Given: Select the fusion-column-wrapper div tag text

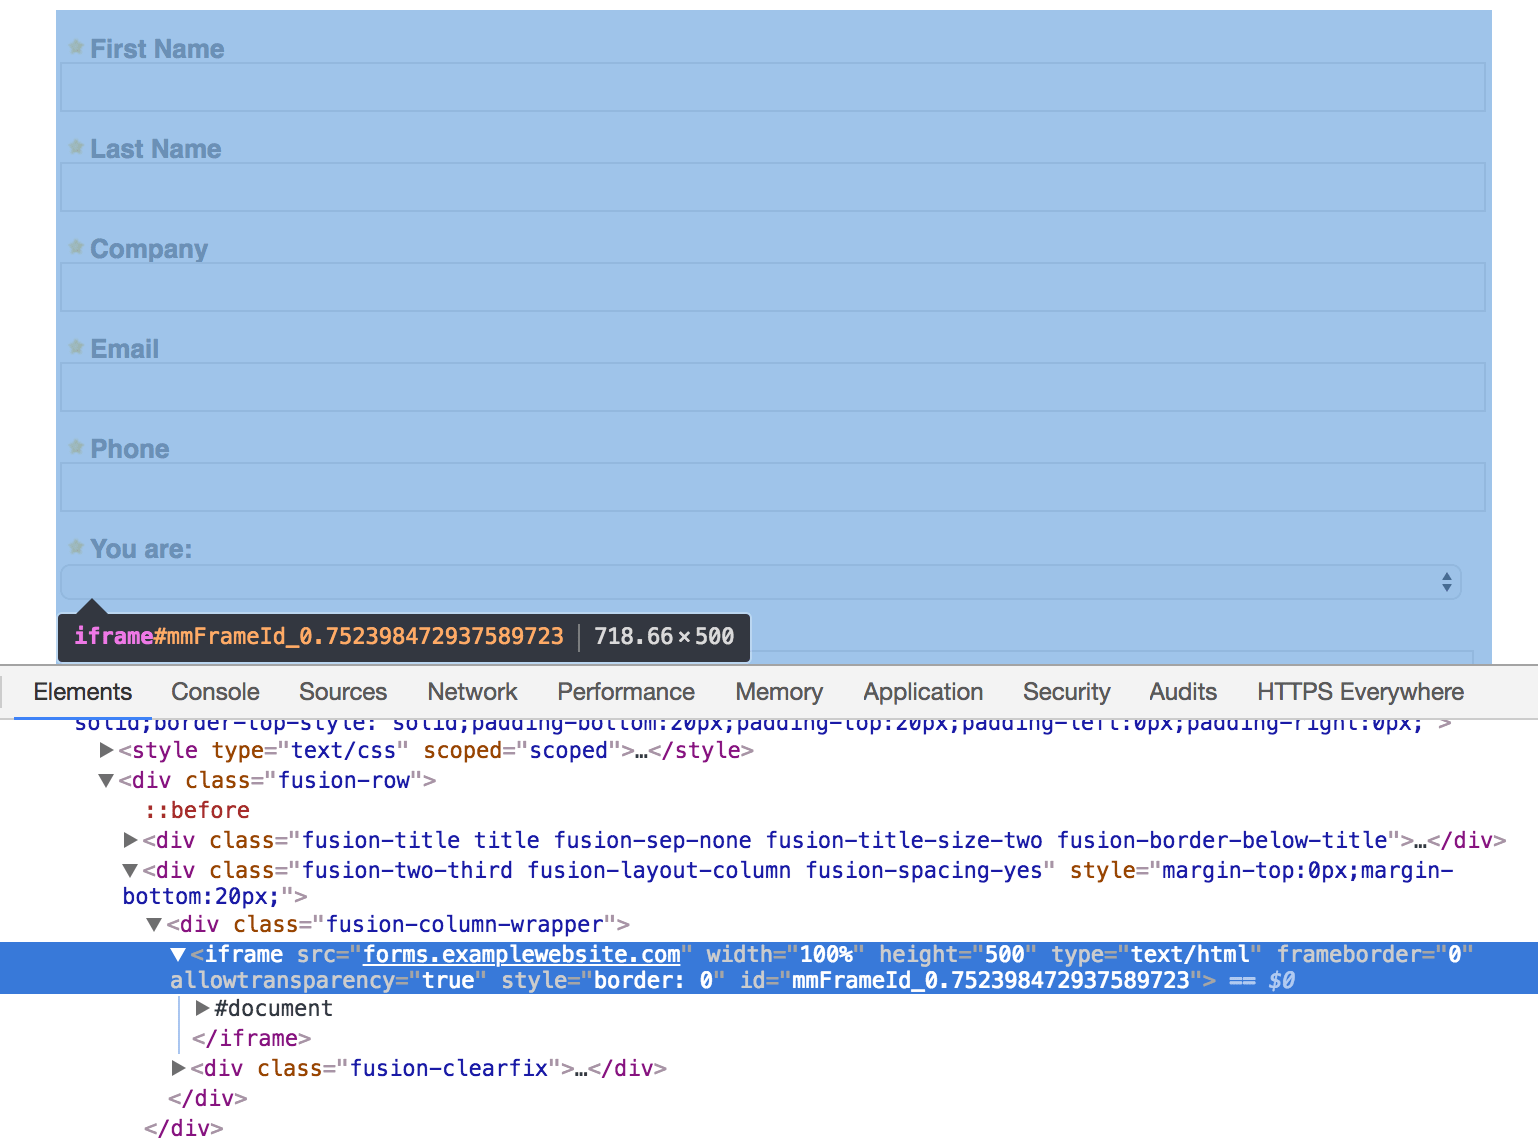Looking at the screenshot, I should pos(398,924).
